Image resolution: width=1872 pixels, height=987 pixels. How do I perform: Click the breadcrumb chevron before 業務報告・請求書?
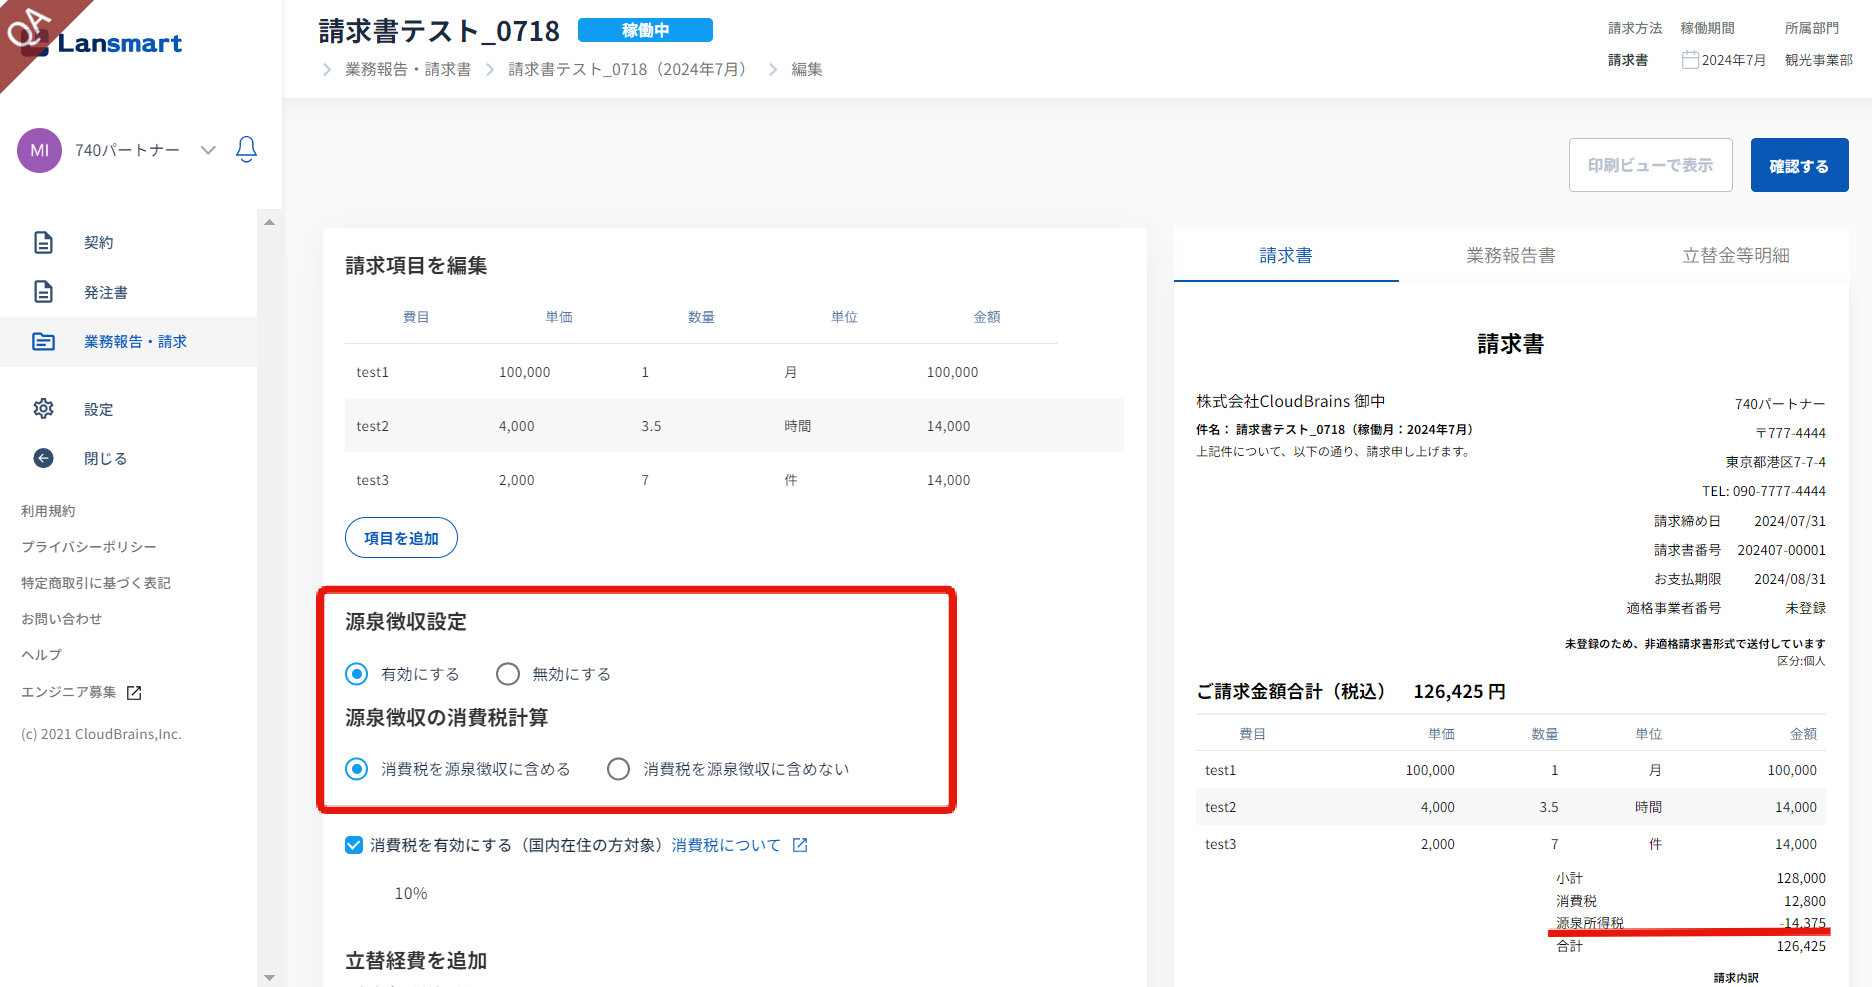327,69
